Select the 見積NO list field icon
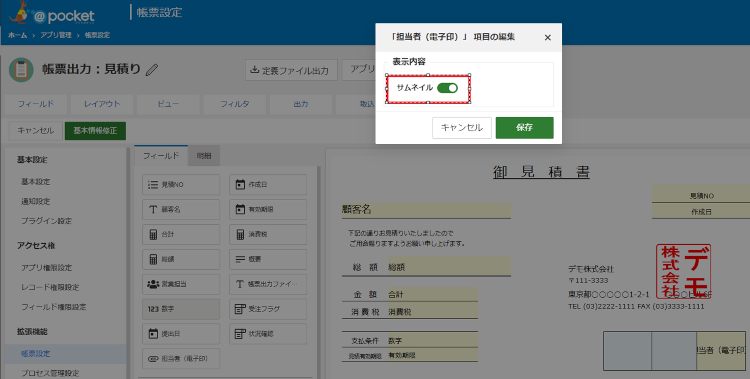 (x=153, y=185)
